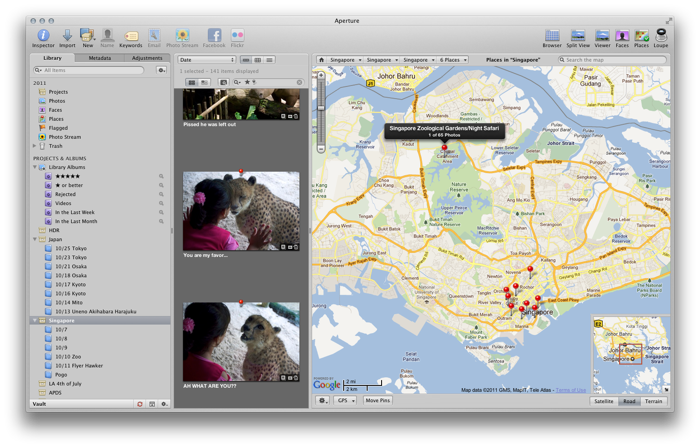The image size is (700, 448).
Task: Click the map zoom slider track
Action: tap(321, 114)
